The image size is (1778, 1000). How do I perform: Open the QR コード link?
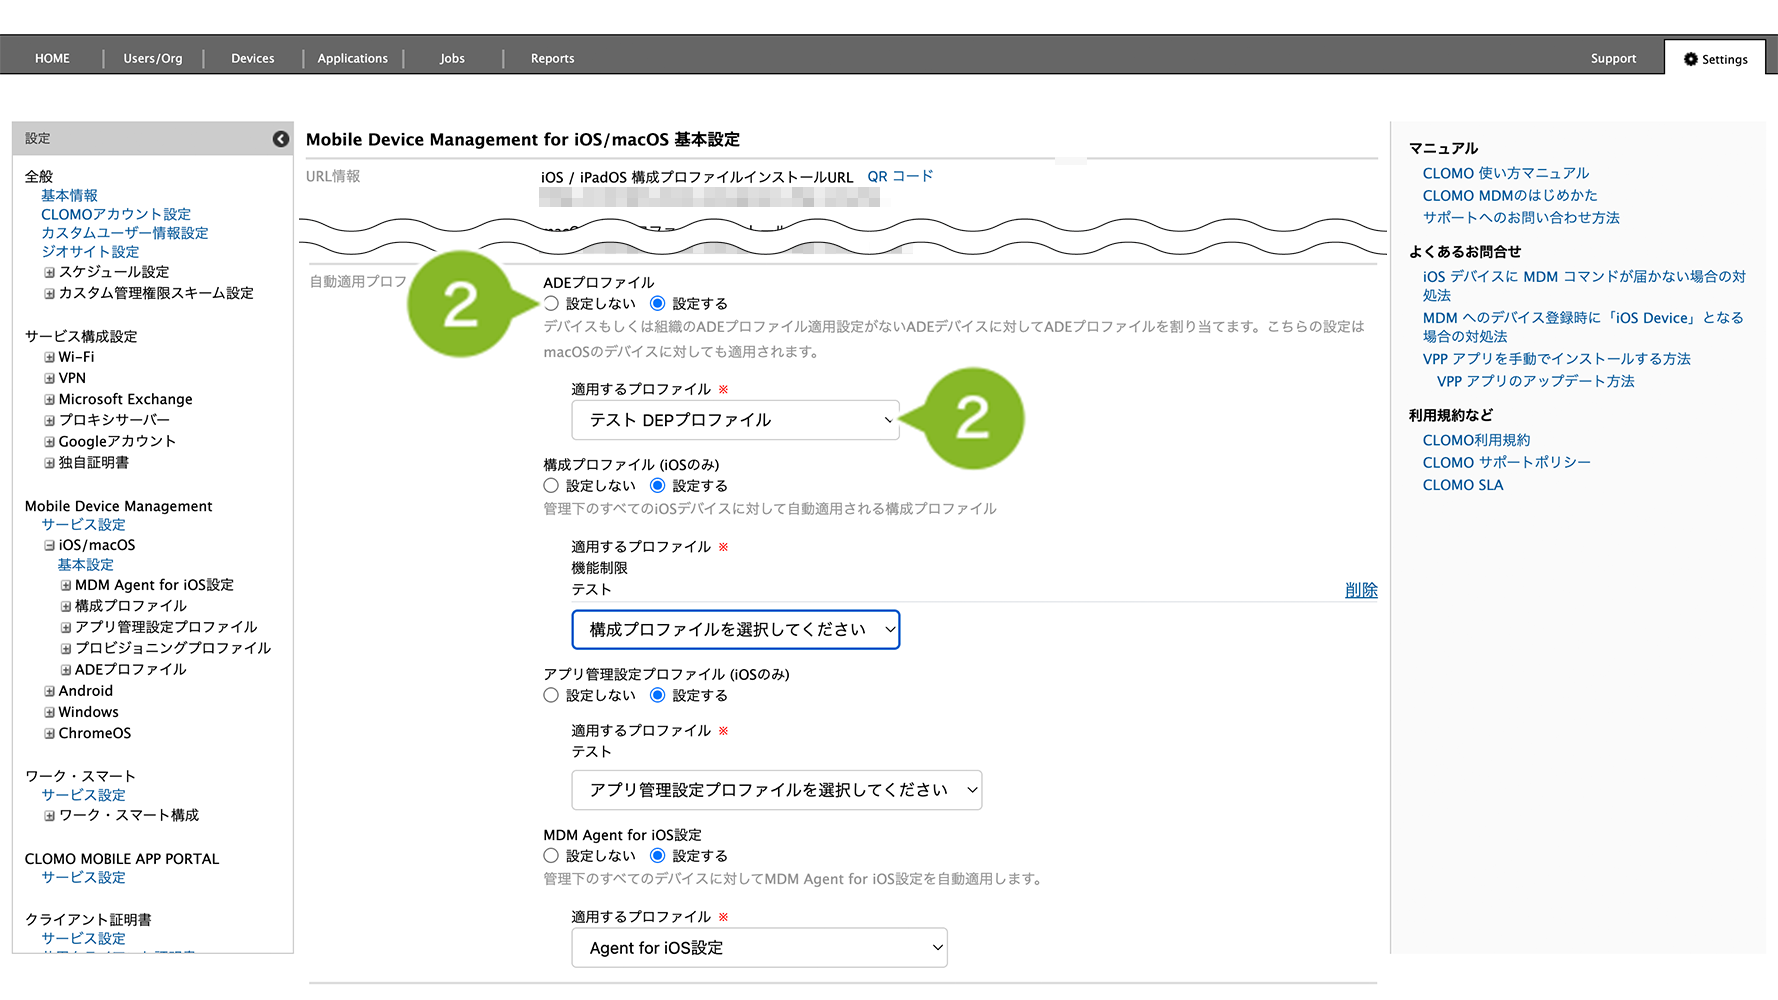point(899,176)
